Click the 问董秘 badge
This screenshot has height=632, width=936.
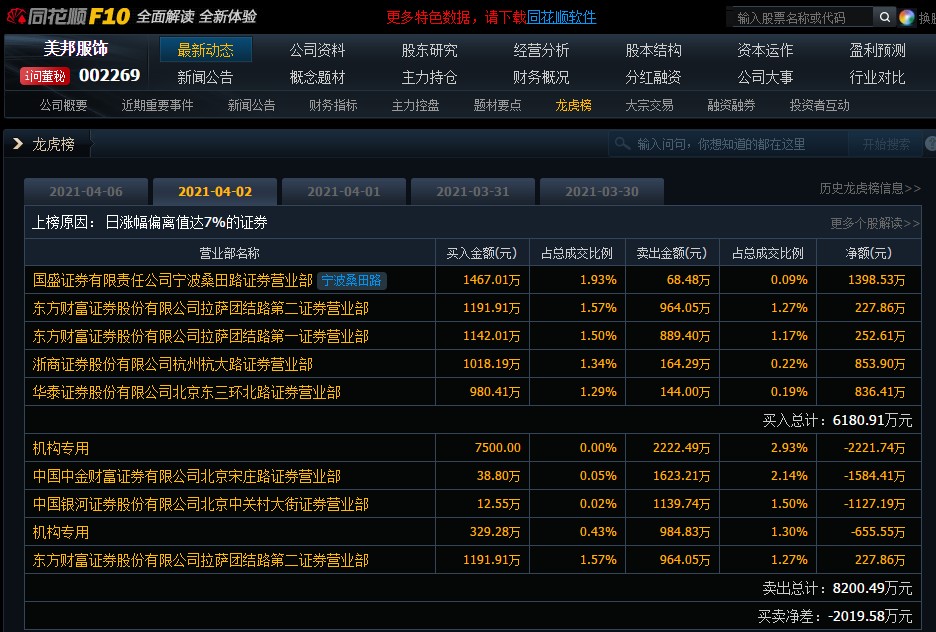[45, 76]
